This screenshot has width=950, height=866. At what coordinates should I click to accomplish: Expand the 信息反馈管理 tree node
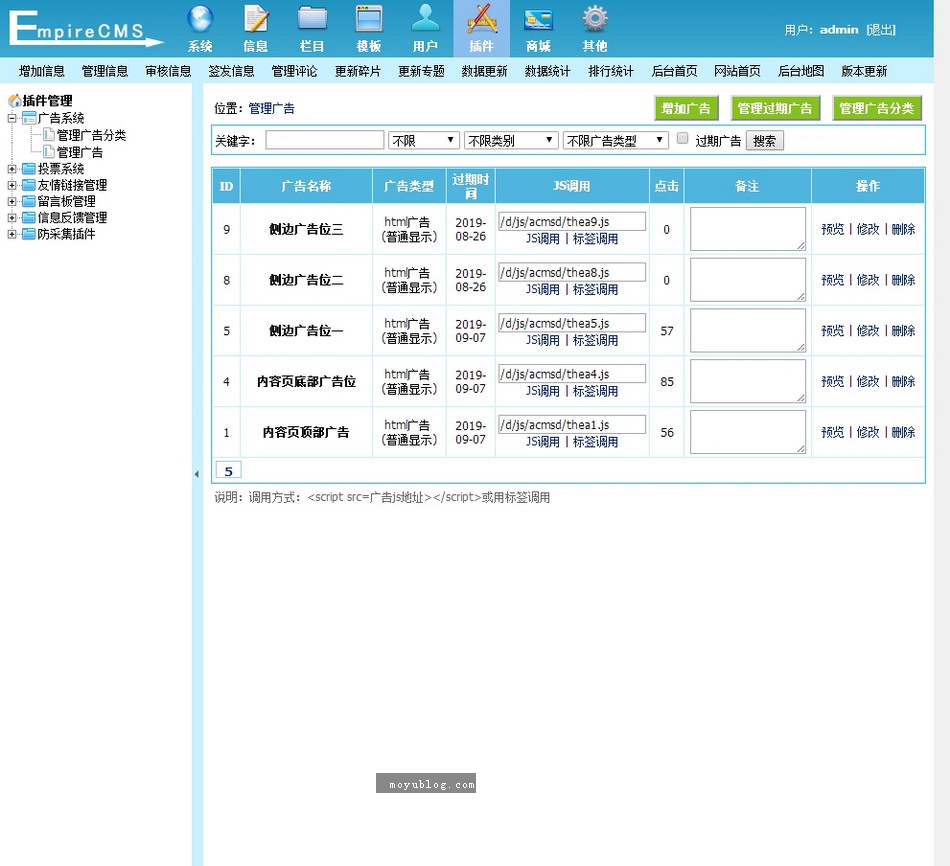click(12, 218)
